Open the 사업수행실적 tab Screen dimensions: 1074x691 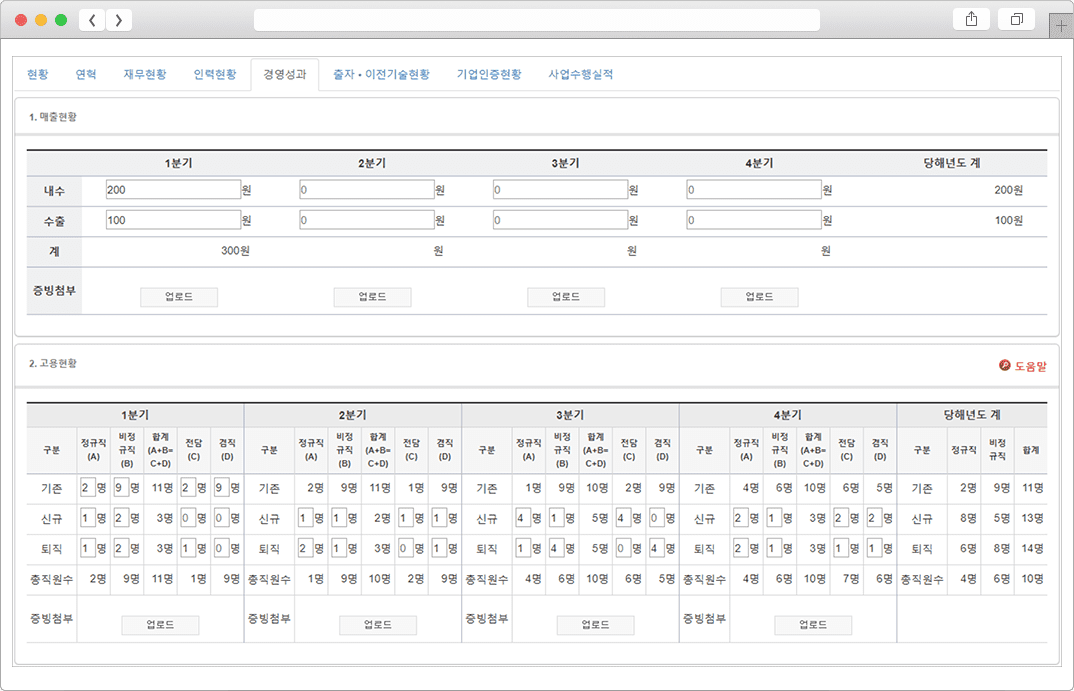tap(580, 75)
